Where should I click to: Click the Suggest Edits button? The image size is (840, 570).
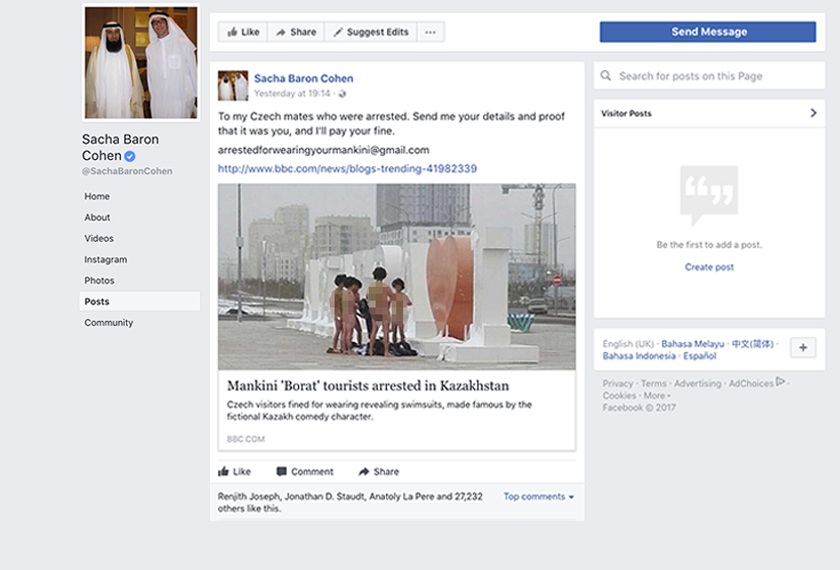[x=371, y=32]
